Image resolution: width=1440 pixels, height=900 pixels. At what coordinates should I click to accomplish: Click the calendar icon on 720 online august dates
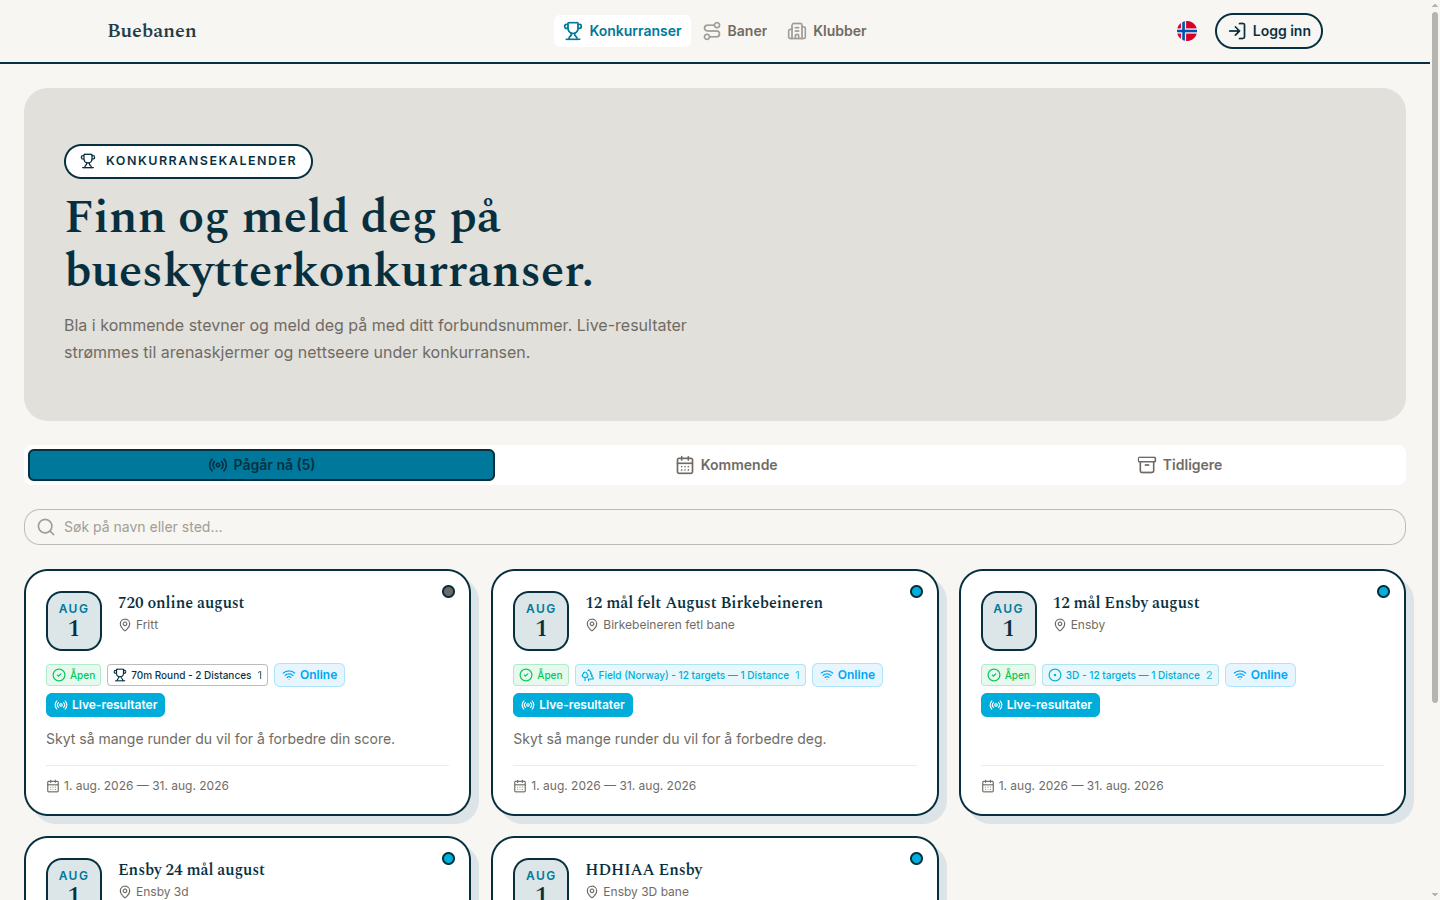pyautogui.click(x=53, y=786)
